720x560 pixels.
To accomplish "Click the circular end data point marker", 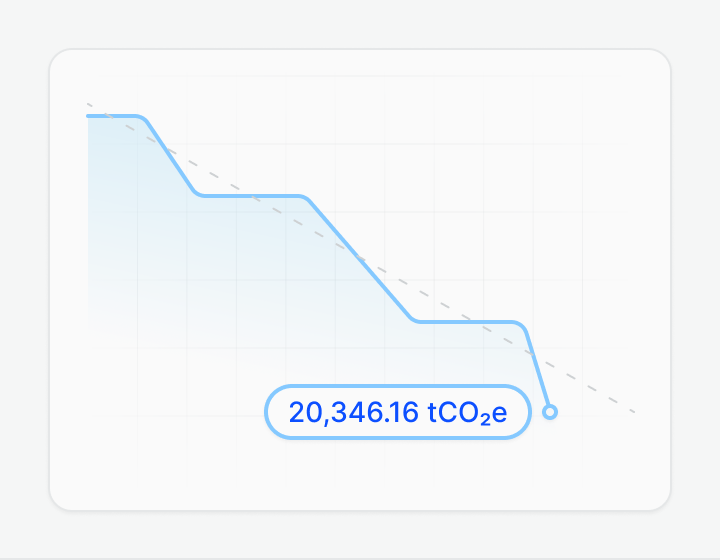I will tap(549, 411).
